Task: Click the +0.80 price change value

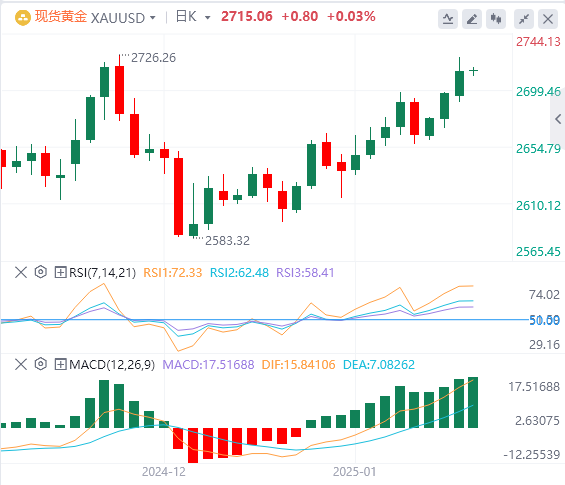Action: [300, 17]
